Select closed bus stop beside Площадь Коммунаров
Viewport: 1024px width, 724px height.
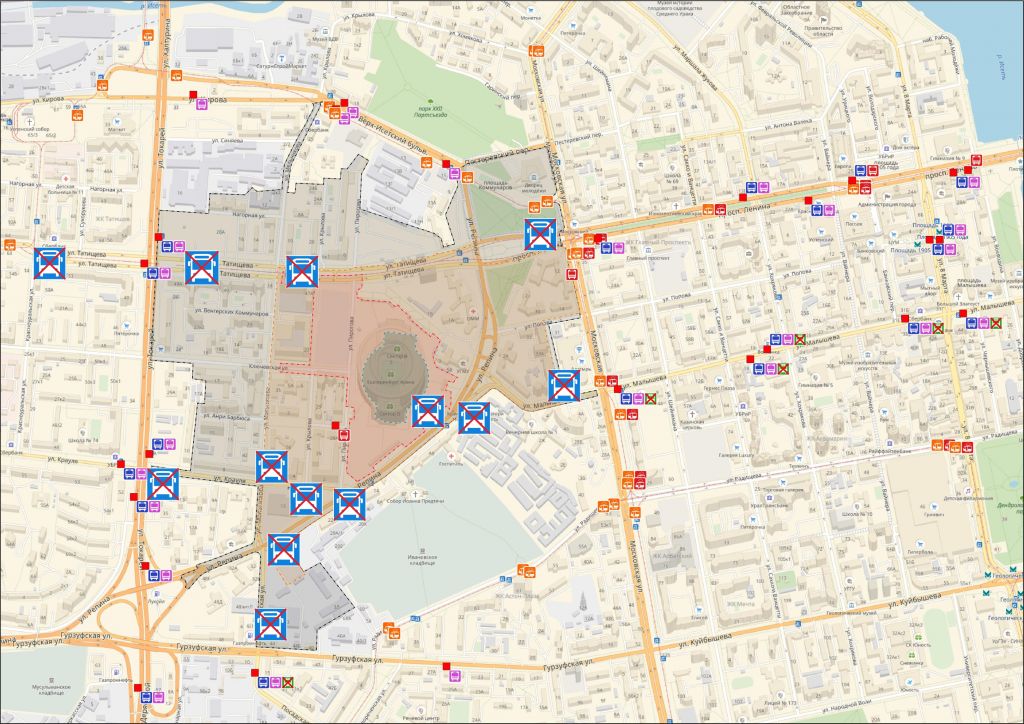[x=540, y=236]
